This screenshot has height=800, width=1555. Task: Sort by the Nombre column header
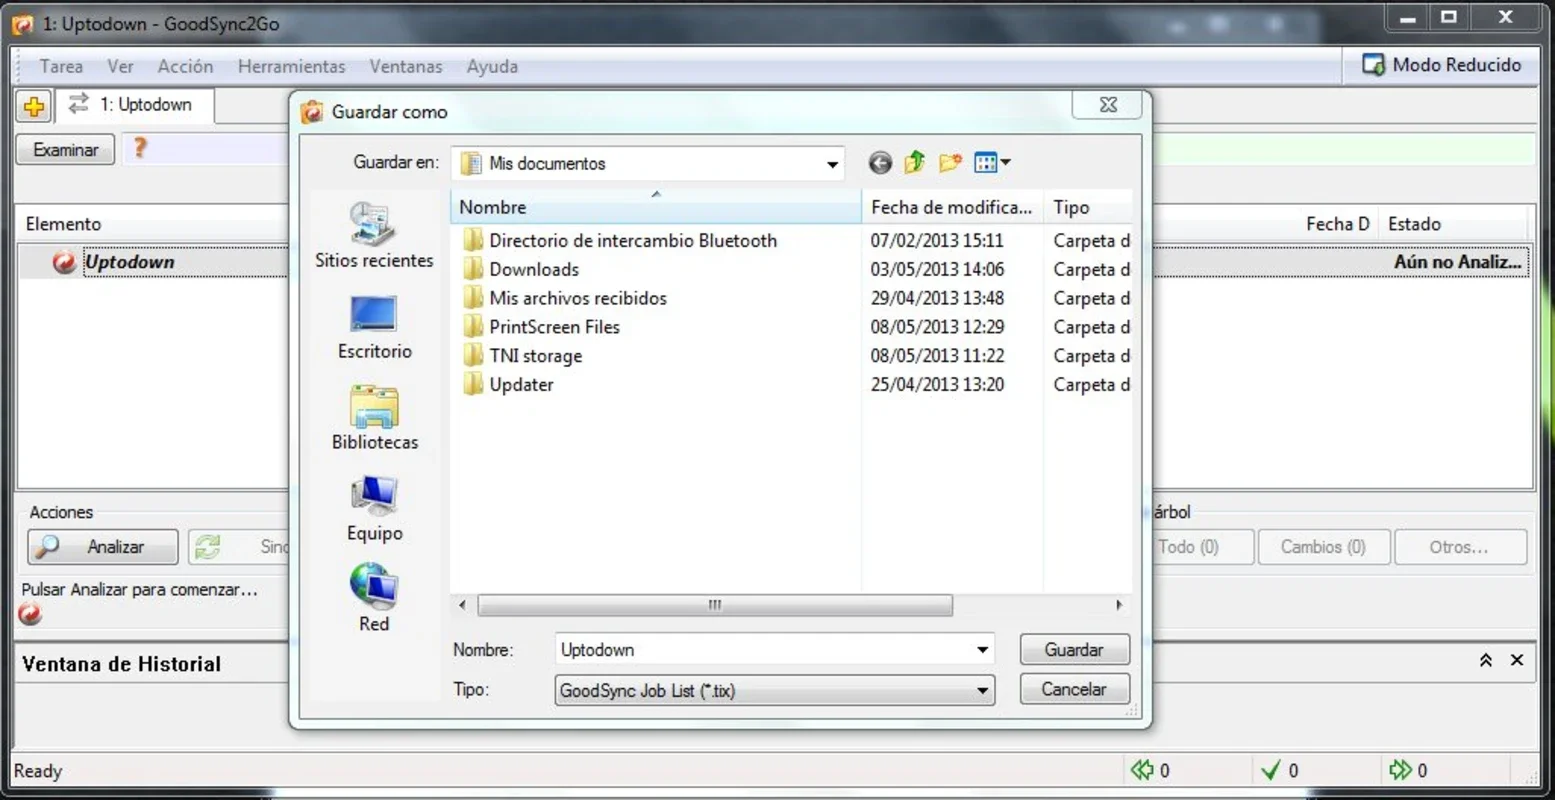click(x=656, y=207)
